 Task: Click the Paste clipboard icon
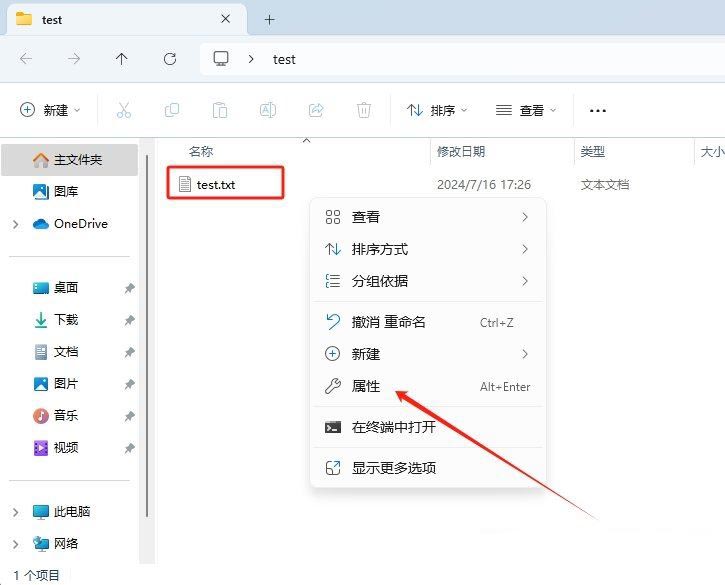coord(220,110)
